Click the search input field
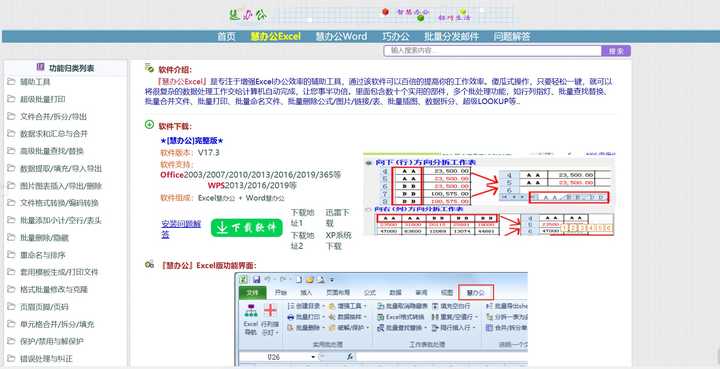This screenshot has width=720, height=369. point(493,51)
